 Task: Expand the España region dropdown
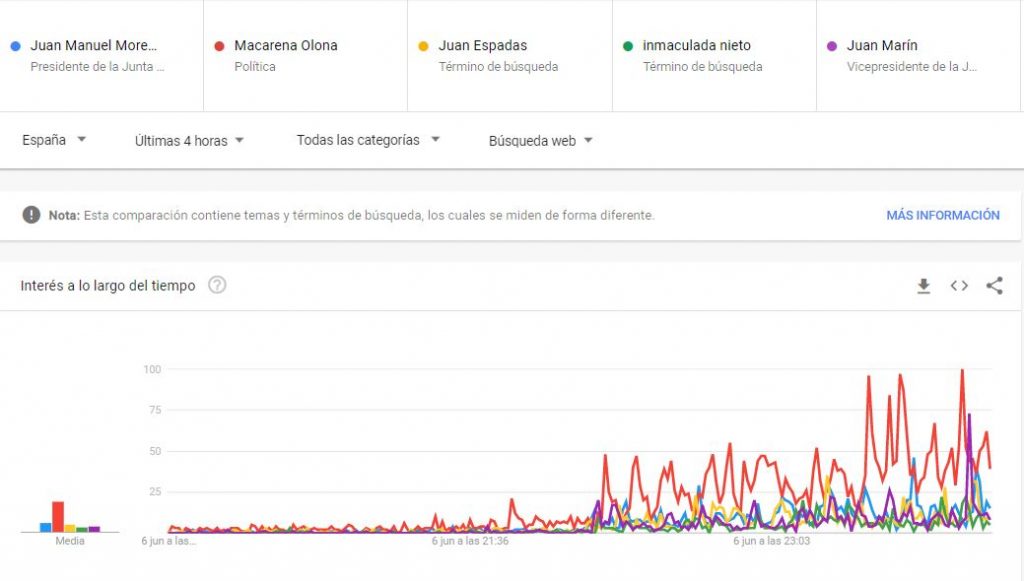click(x=54, y=140)
